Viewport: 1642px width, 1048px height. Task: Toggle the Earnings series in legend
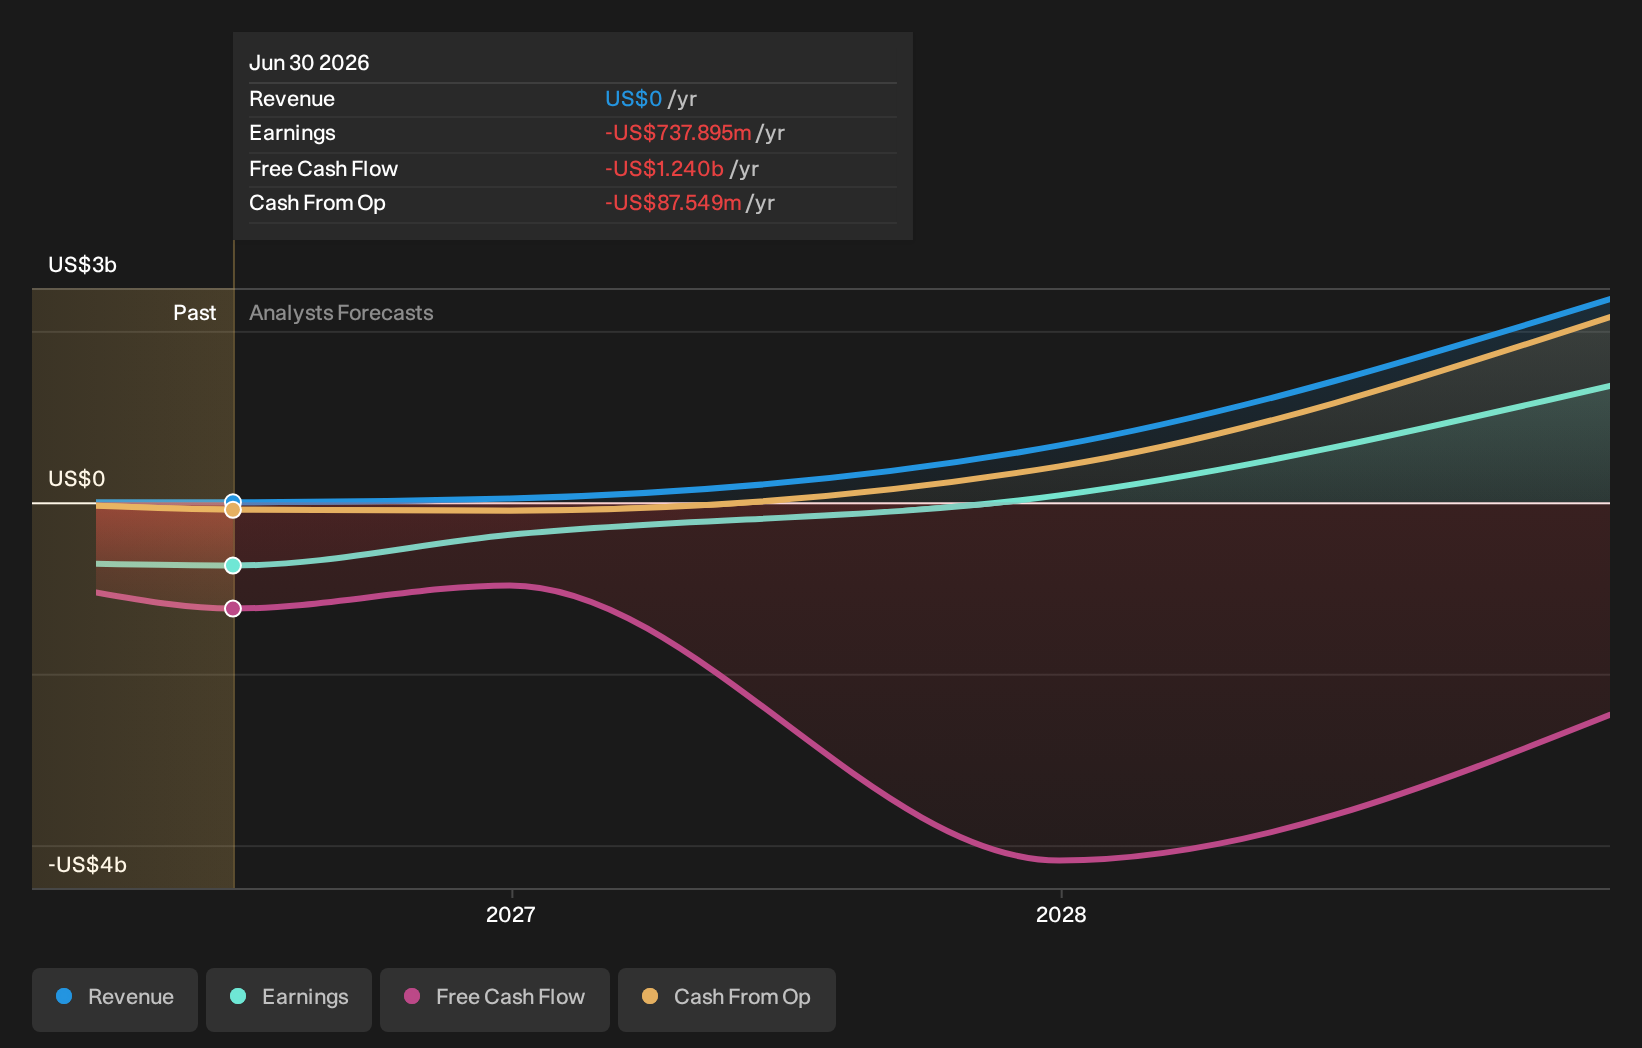(289, 998)
